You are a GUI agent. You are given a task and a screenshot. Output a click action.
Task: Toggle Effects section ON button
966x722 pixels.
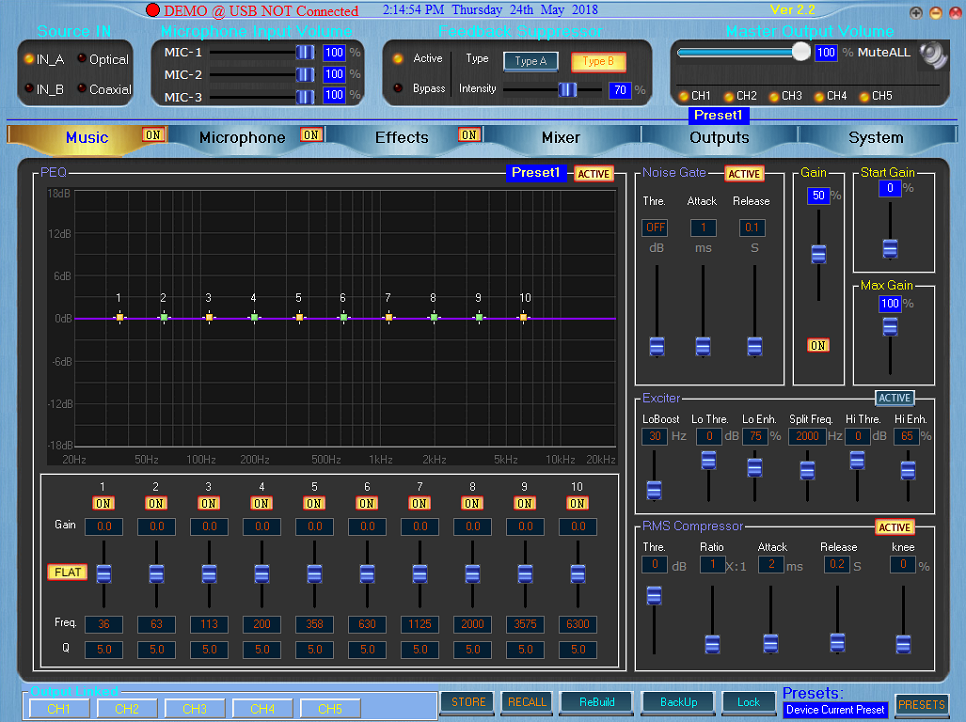469,135
